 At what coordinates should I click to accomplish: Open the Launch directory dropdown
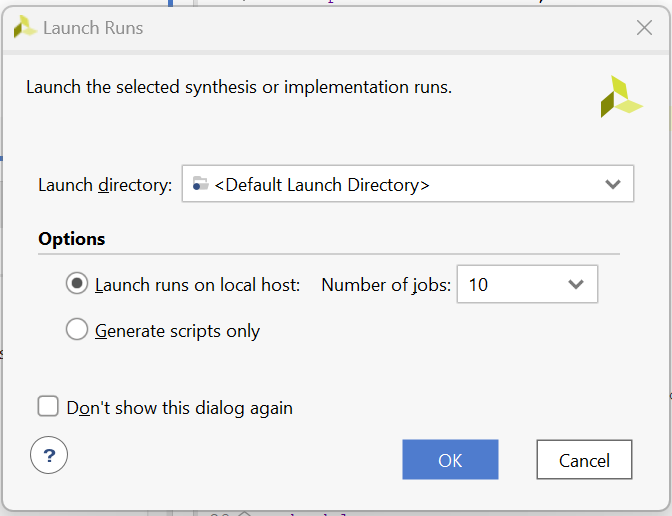coord(408,183)
